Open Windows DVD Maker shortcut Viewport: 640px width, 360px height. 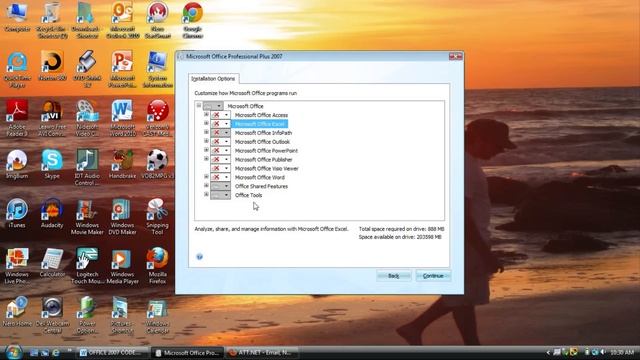point(122,216)
